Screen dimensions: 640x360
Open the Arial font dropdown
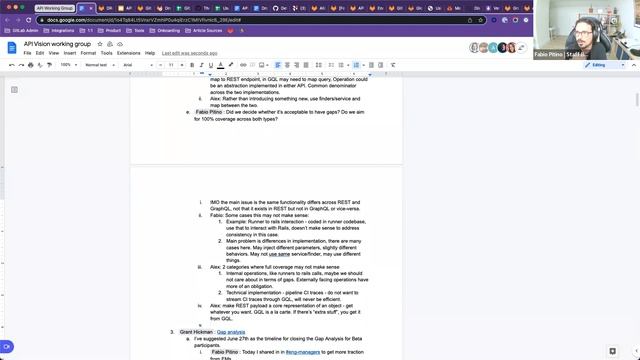pyautogui.click(x=138, y=65)
